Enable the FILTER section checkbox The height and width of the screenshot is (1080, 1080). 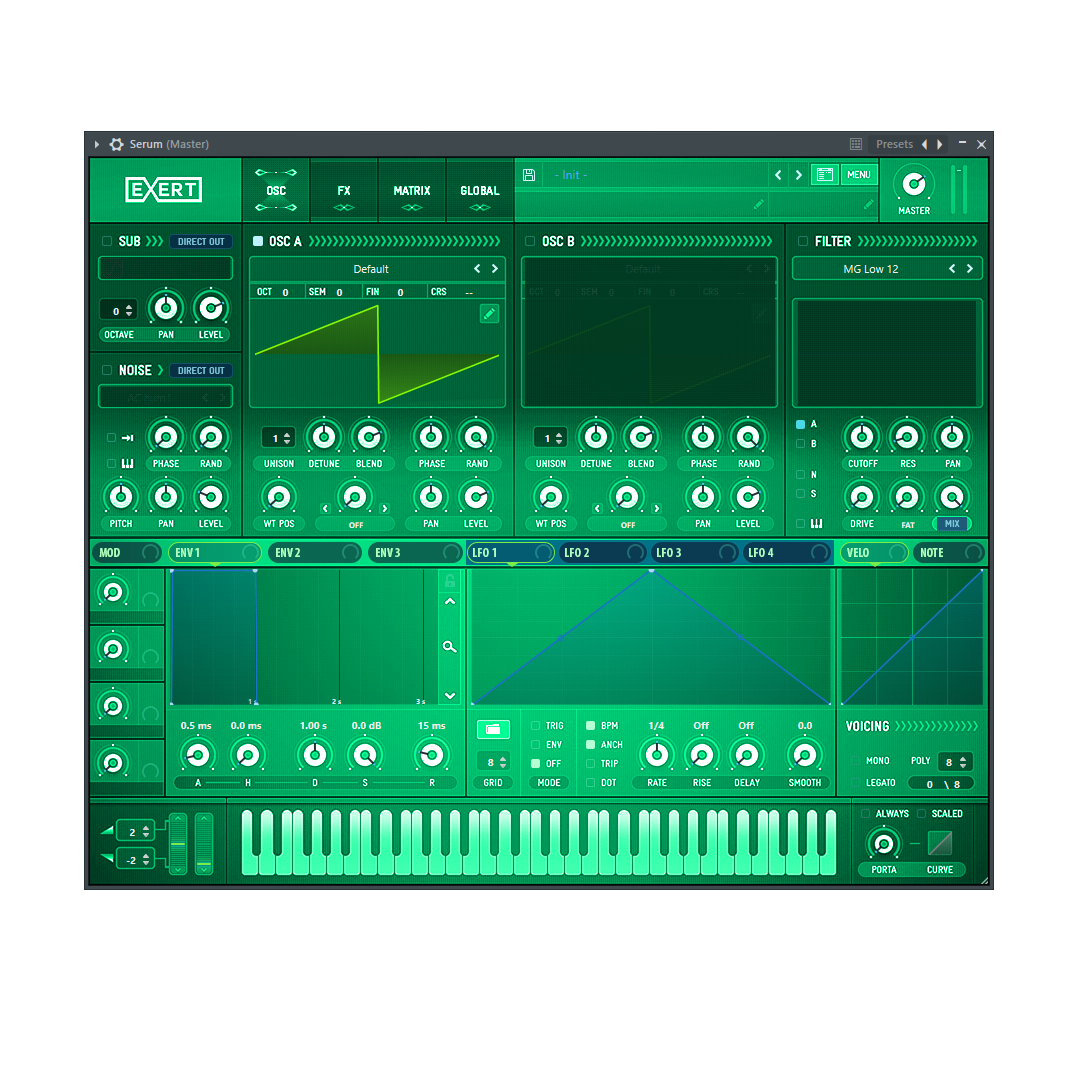[x=803, y=241]
